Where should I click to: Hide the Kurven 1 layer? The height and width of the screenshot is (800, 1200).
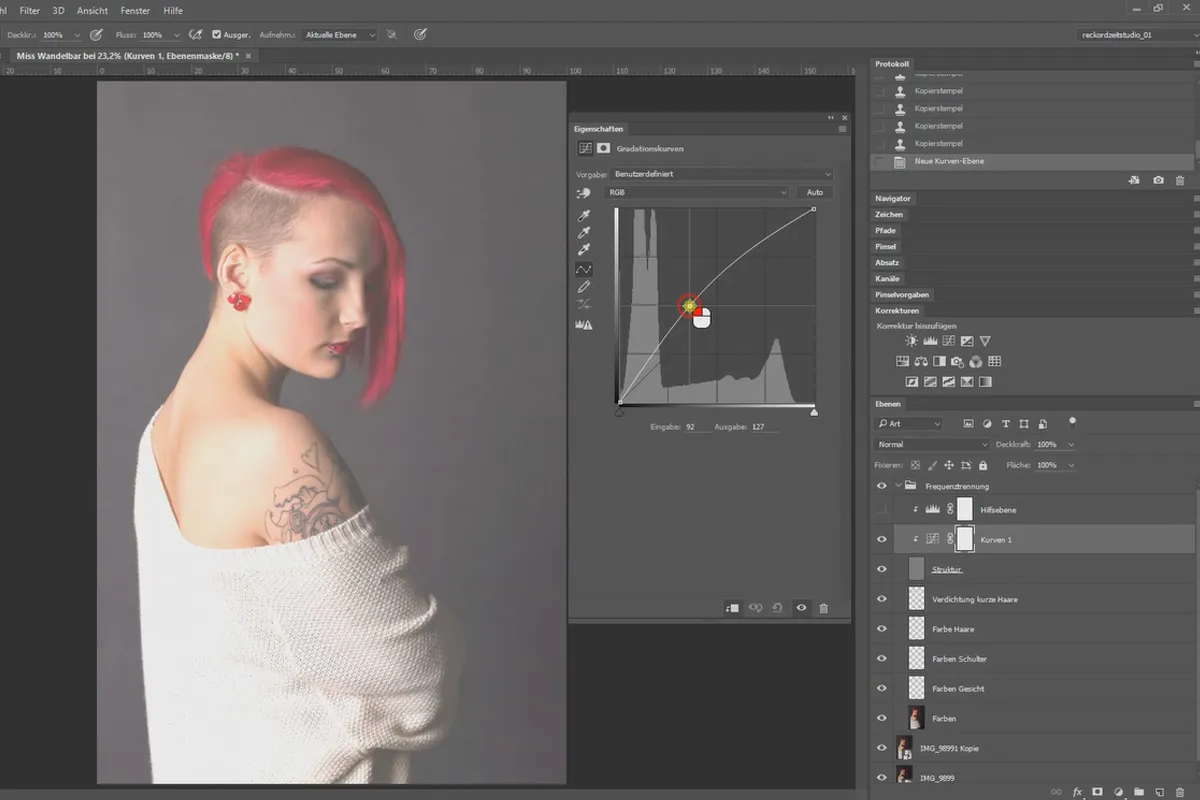(x=881, y=539)
